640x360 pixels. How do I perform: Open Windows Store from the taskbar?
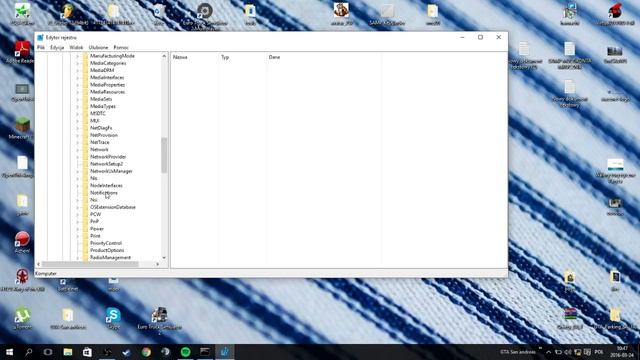[87, 352]
